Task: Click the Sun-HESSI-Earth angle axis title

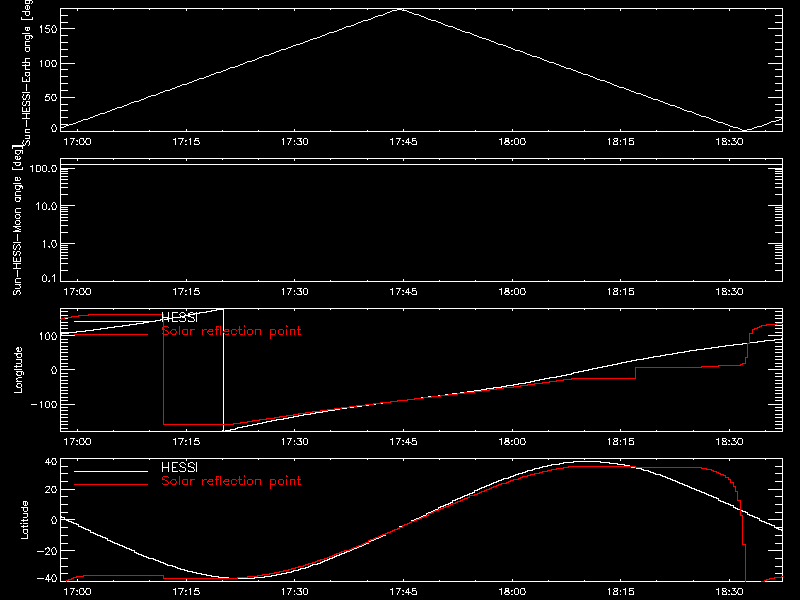Action: coord(27,73)
